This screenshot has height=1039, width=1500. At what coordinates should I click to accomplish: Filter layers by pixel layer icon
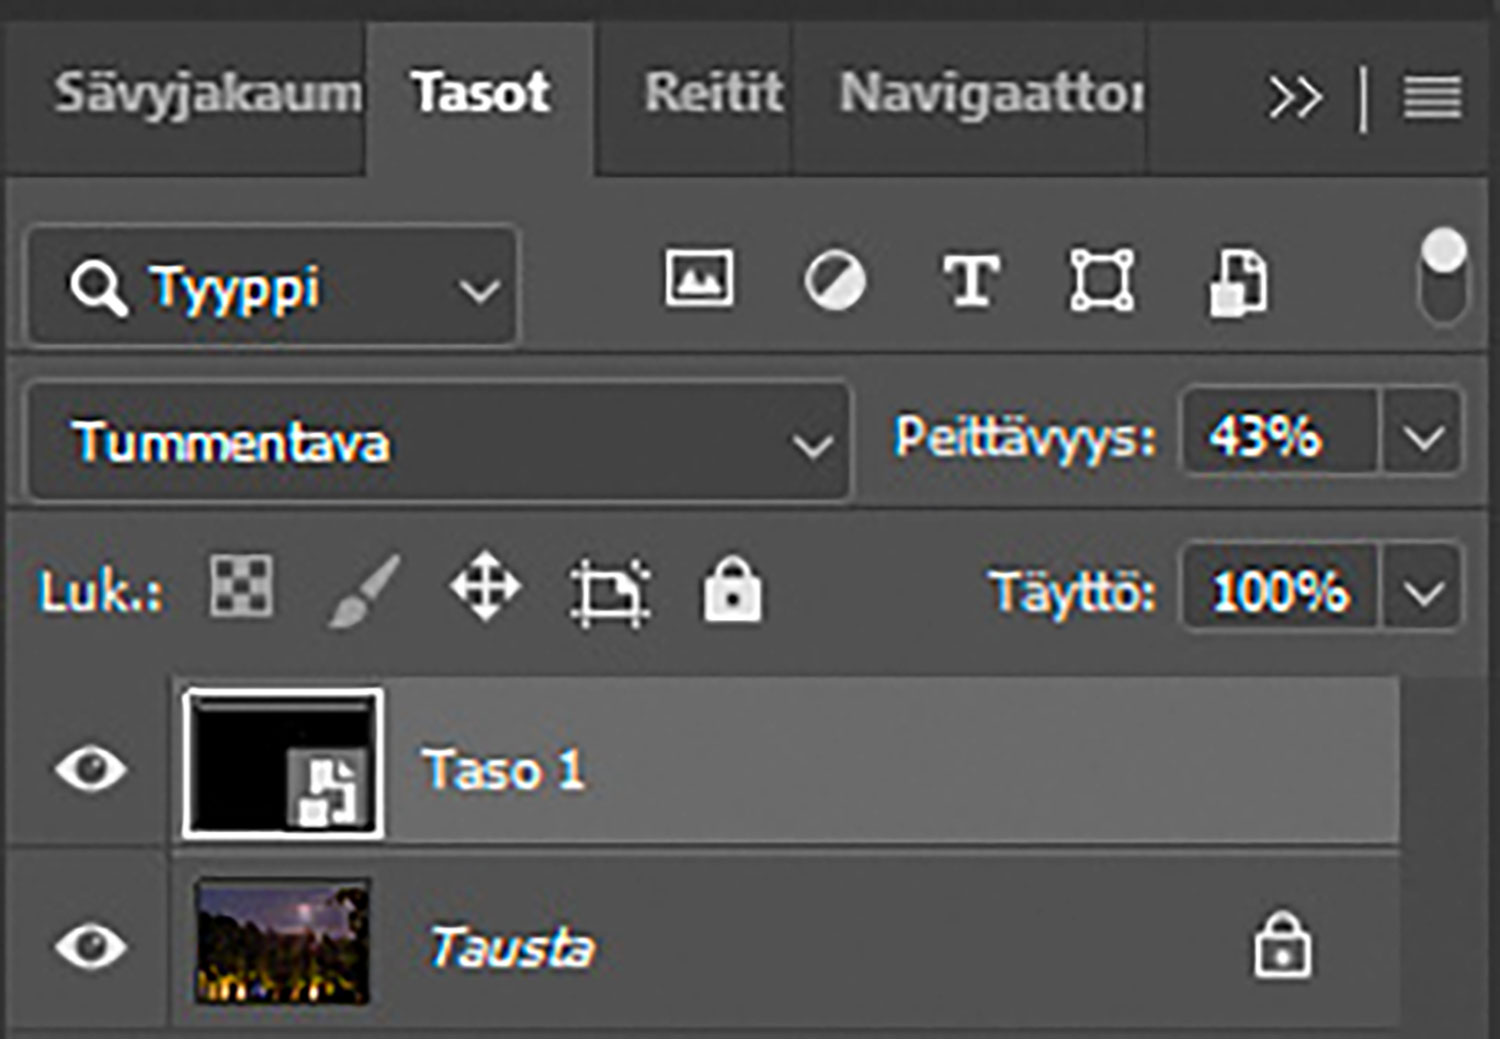[x=699, y=280]
